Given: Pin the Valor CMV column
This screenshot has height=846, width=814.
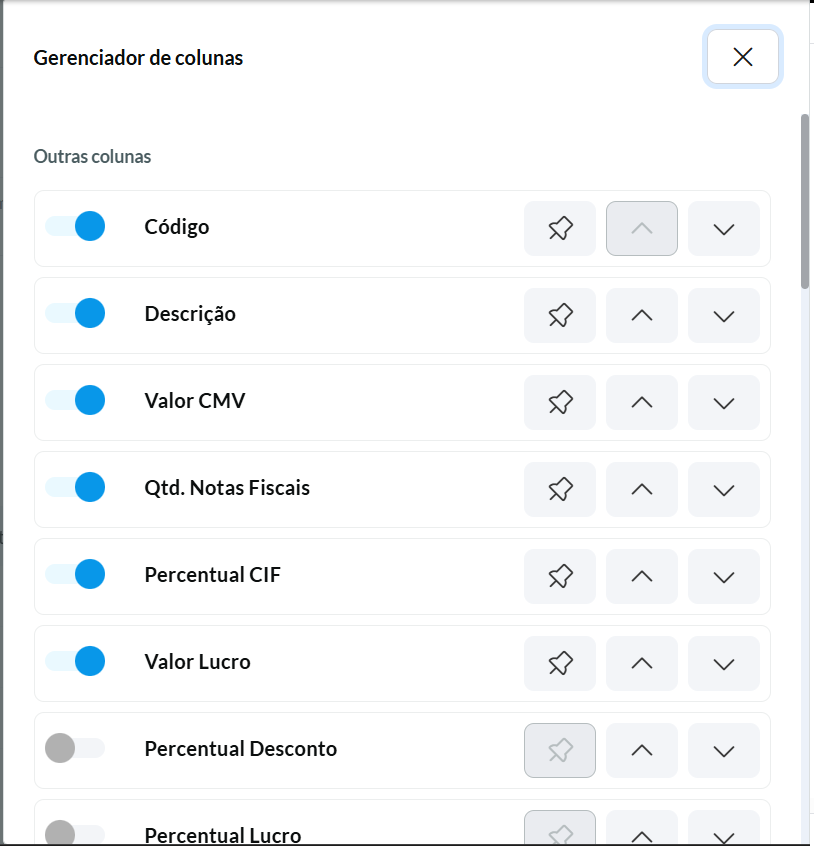Looking at the screenshot, I should pos(560,402).
